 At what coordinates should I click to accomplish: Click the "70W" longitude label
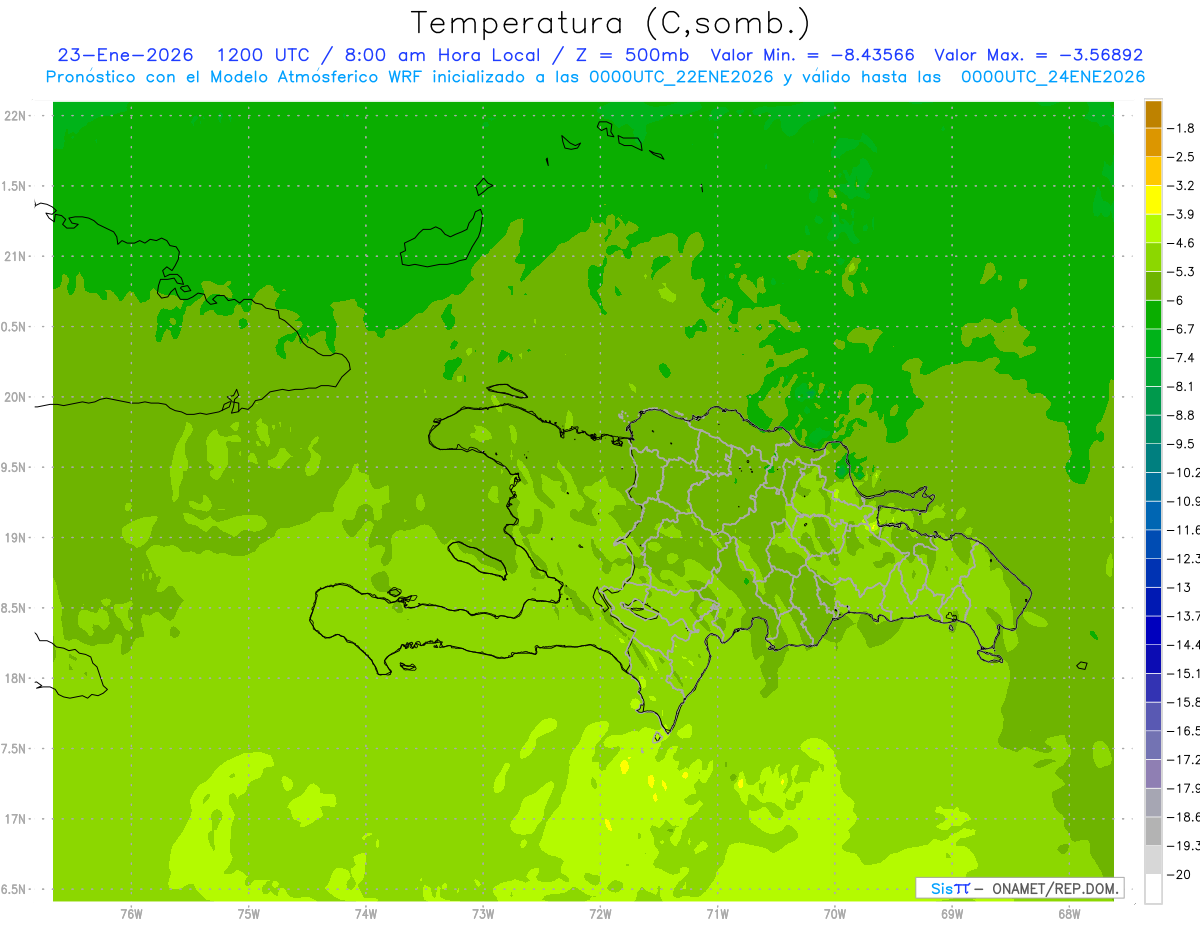pyautogui.click(x=835, y=914)
